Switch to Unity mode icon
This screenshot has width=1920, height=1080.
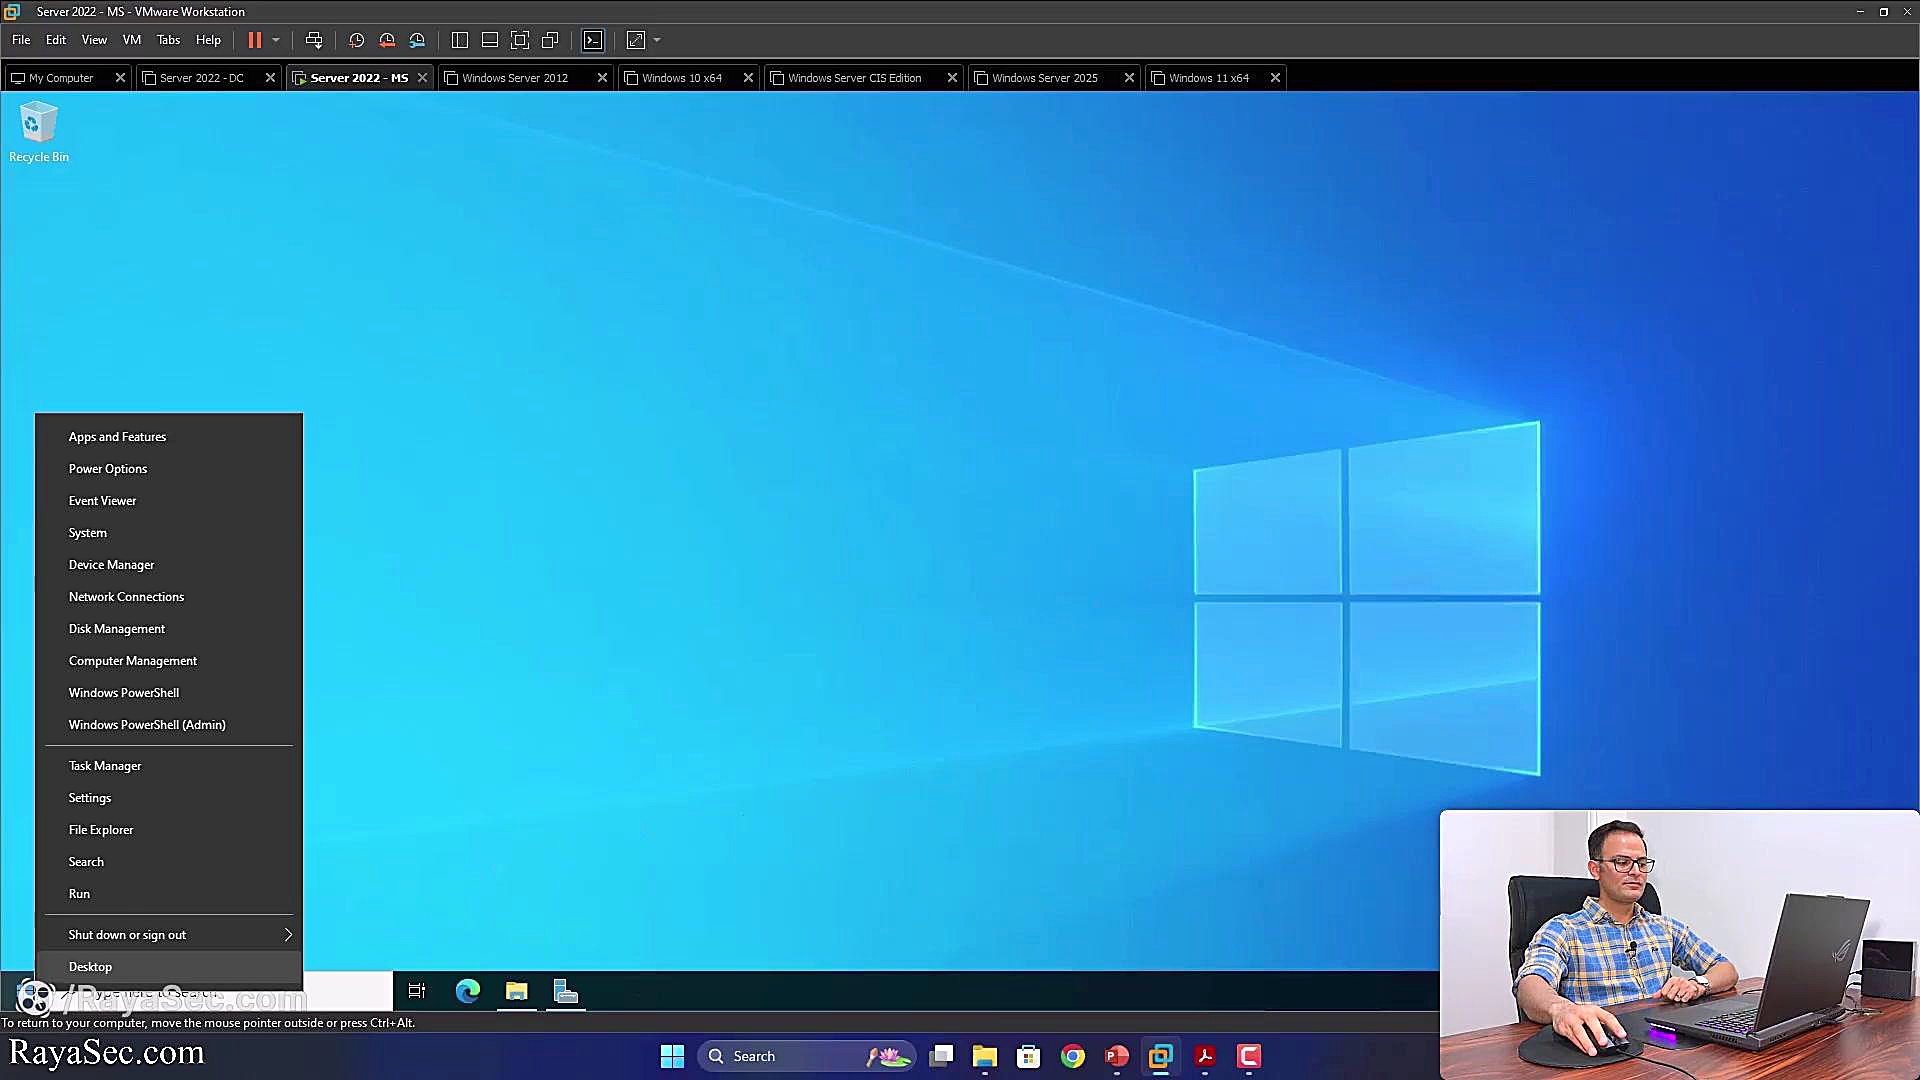(x=550, y=40)
